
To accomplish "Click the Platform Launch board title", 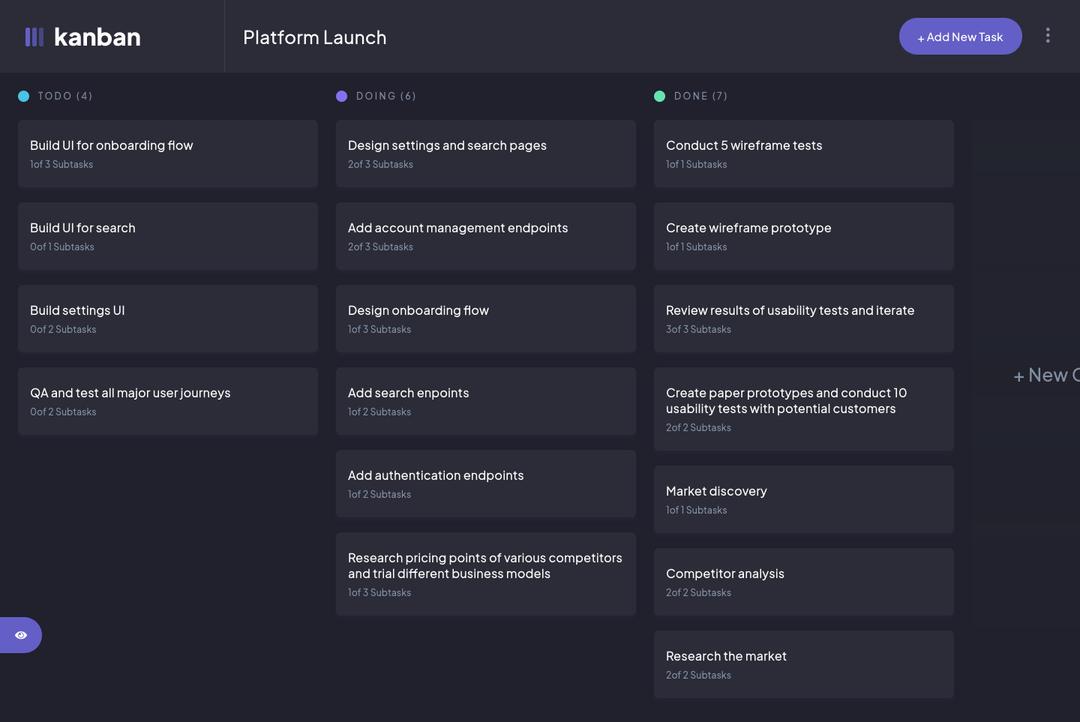I will (x=315, y=37).
